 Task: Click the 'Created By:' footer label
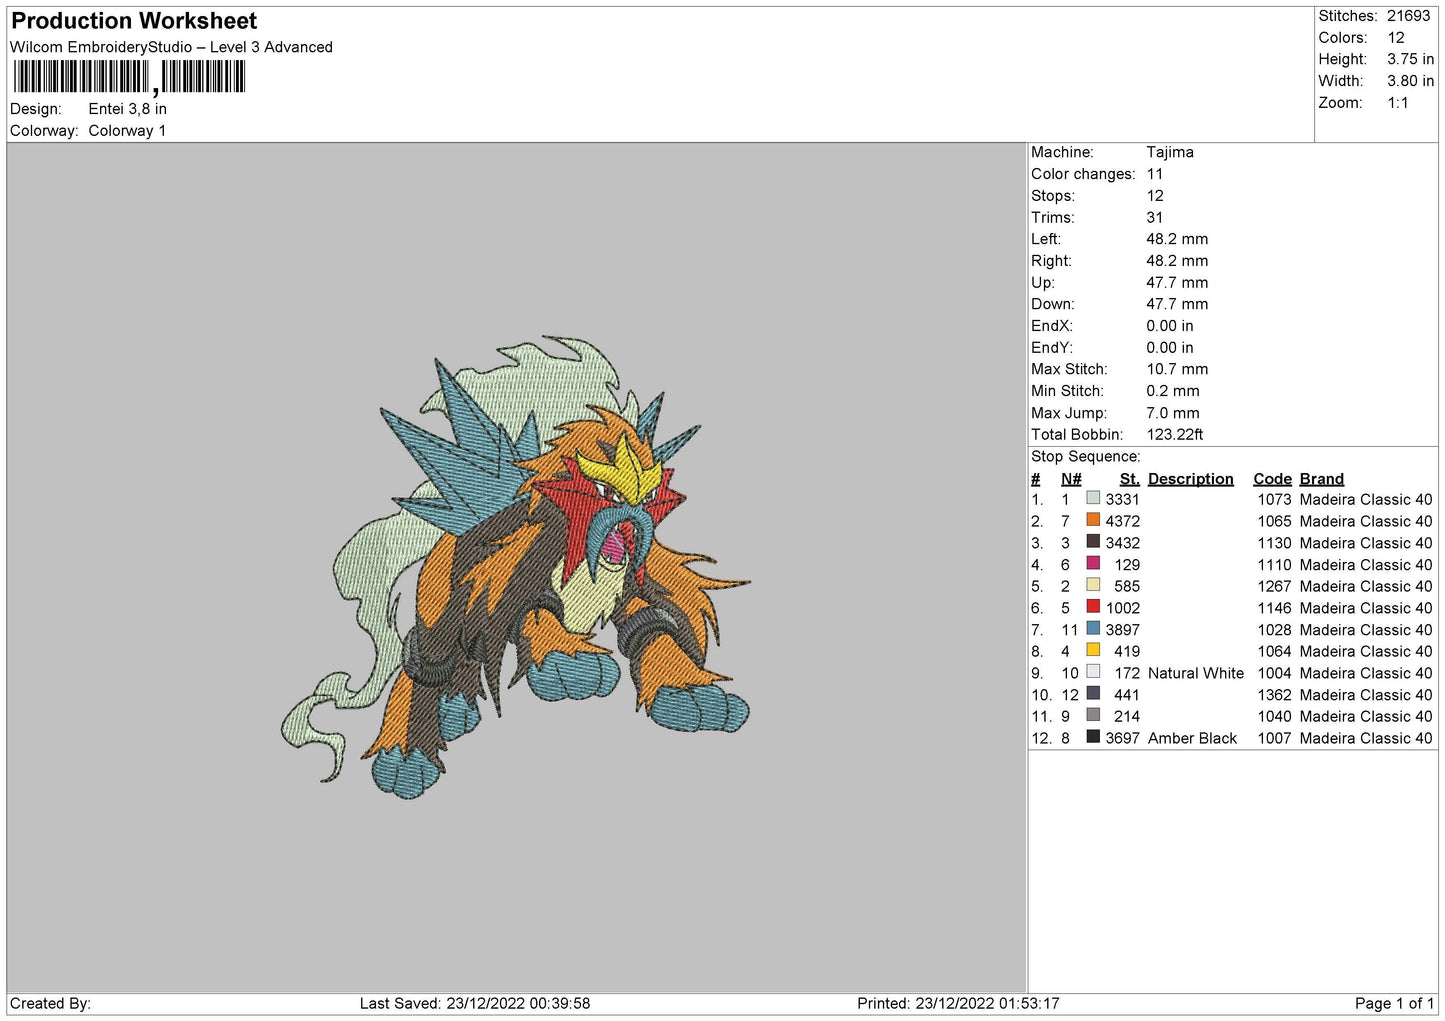click(50, 1003)
